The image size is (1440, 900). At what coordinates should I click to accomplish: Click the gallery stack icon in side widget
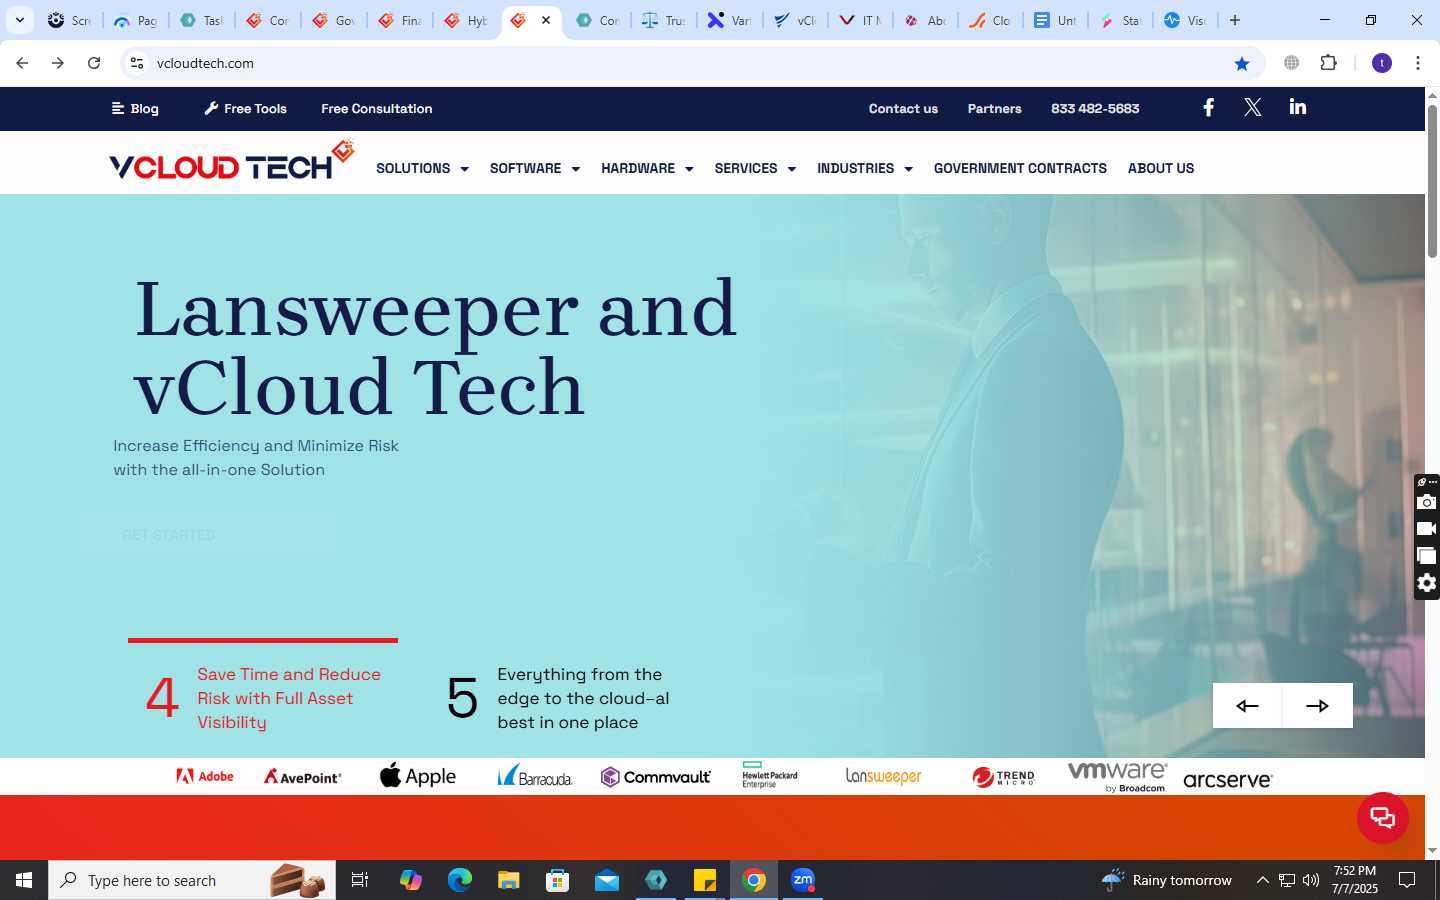[1427, 556]
